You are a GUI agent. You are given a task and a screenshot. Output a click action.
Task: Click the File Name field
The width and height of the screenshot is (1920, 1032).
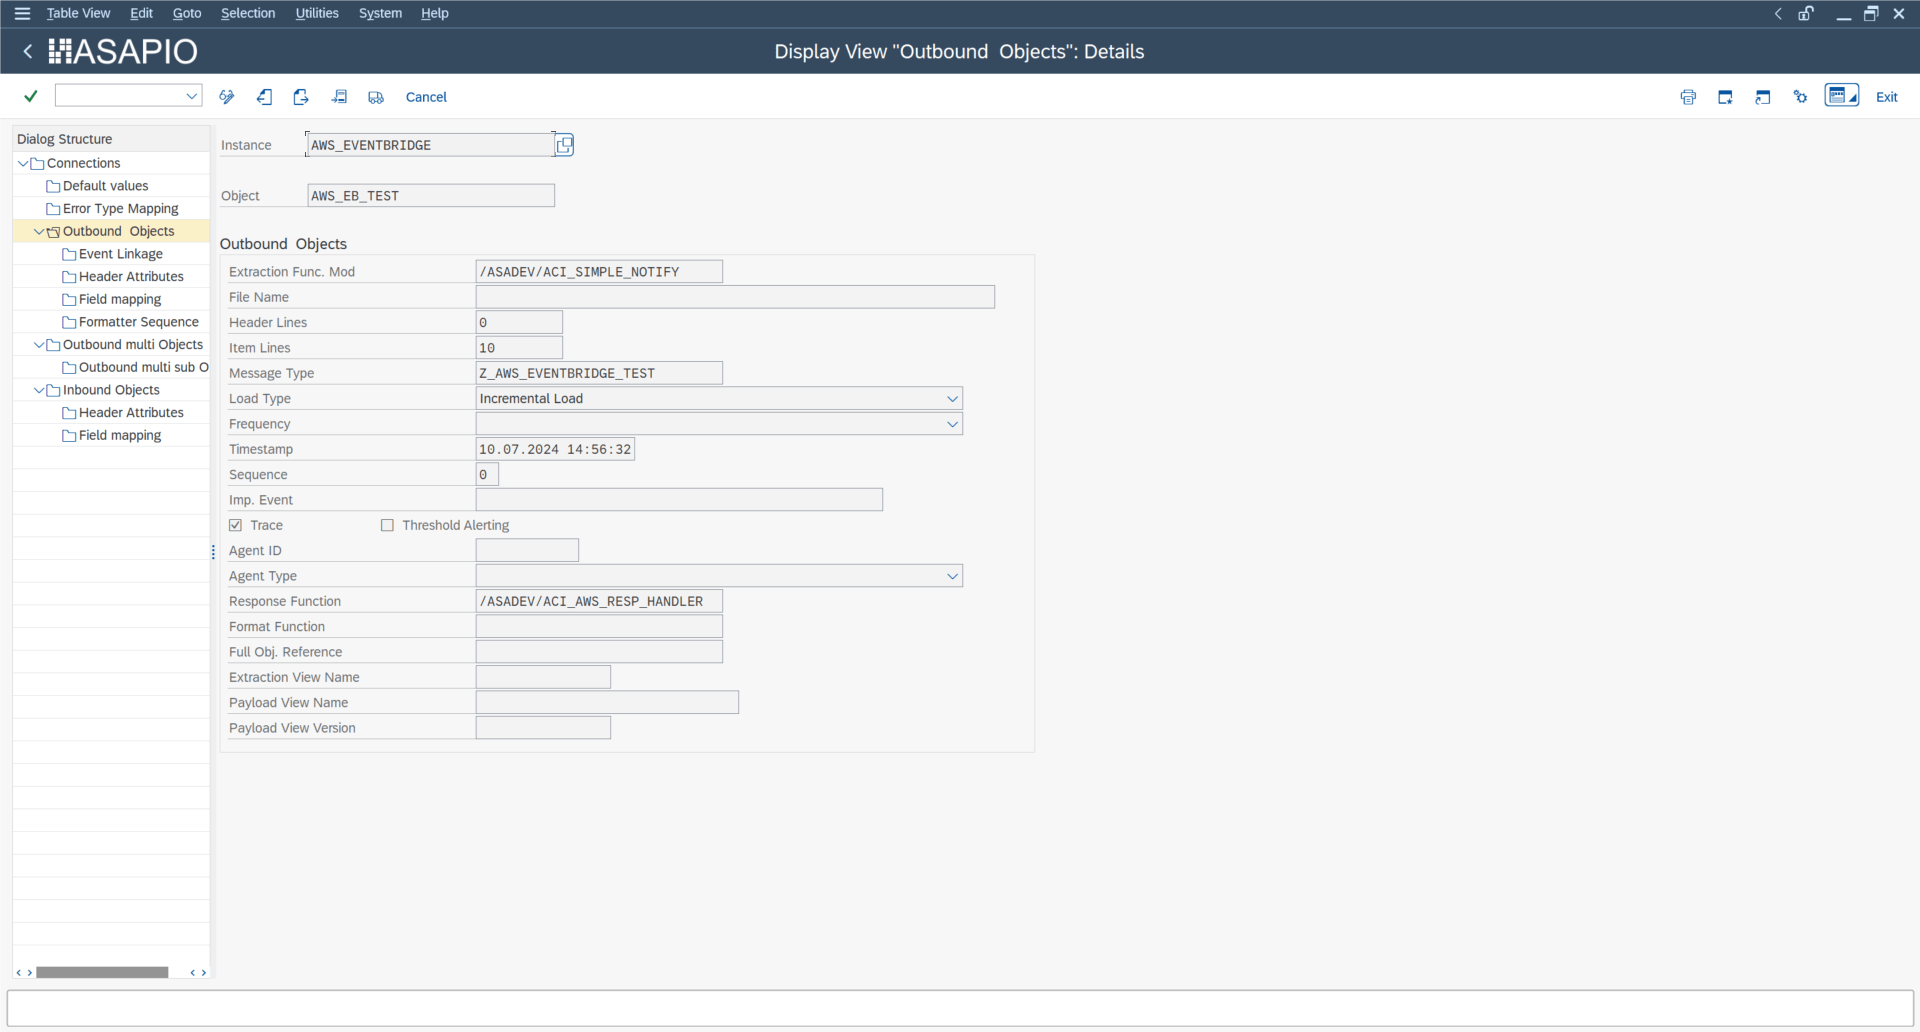tap(735, 297)
